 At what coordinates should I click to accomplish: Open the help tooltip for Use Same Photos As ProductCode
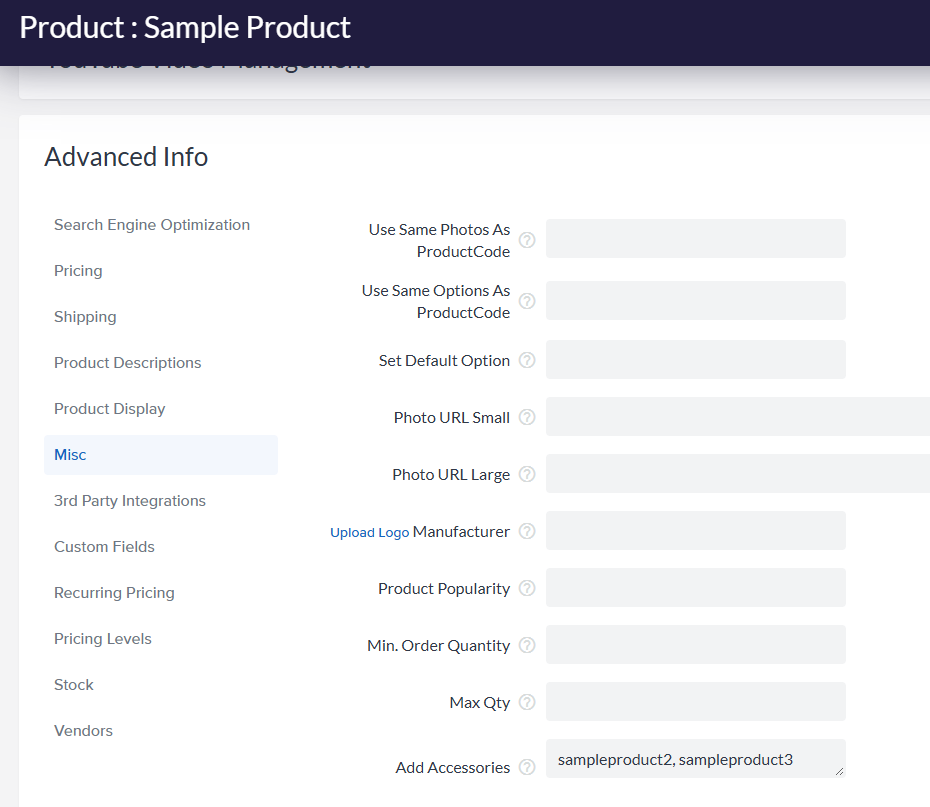[526, 240]
